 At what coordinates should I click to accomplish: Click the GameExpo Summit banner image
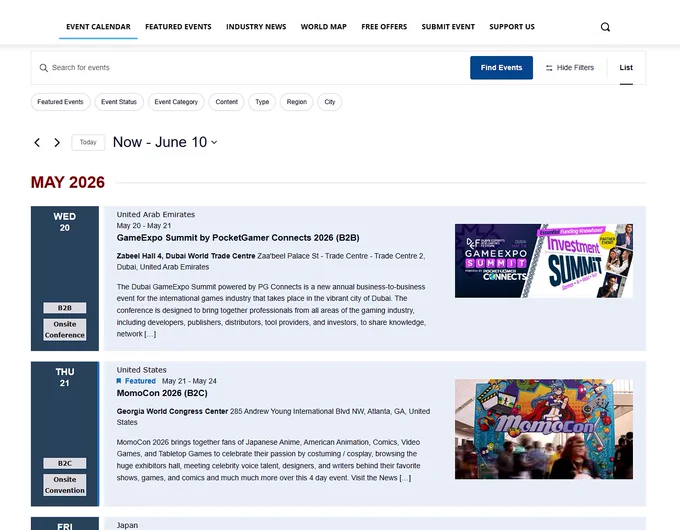click(544, 261)
